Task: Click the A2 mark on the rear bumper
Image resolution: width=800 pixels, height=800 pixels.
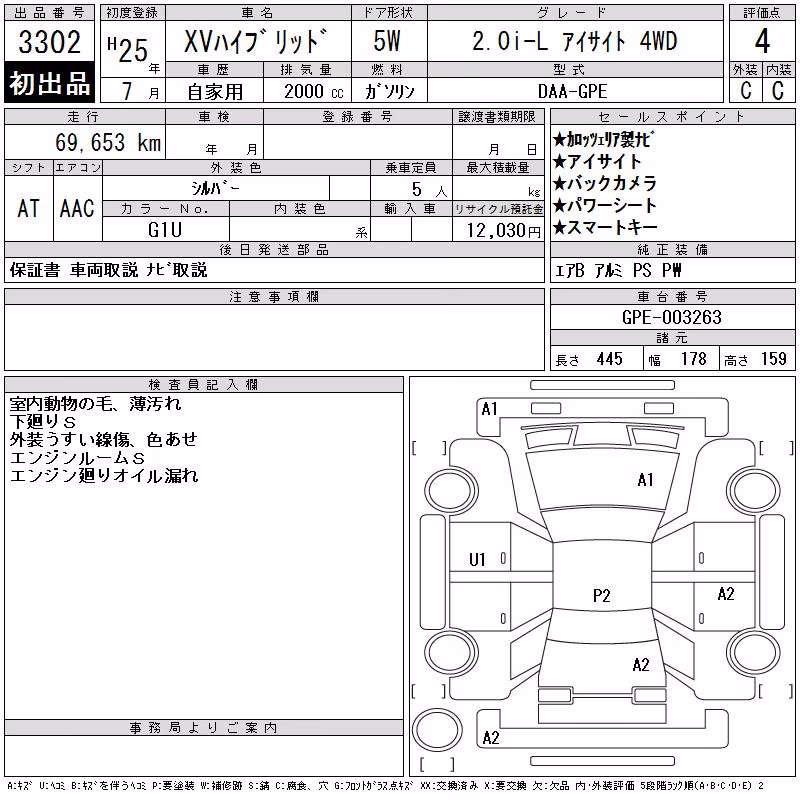Action: pyautogui.click(x=491, y=738)
